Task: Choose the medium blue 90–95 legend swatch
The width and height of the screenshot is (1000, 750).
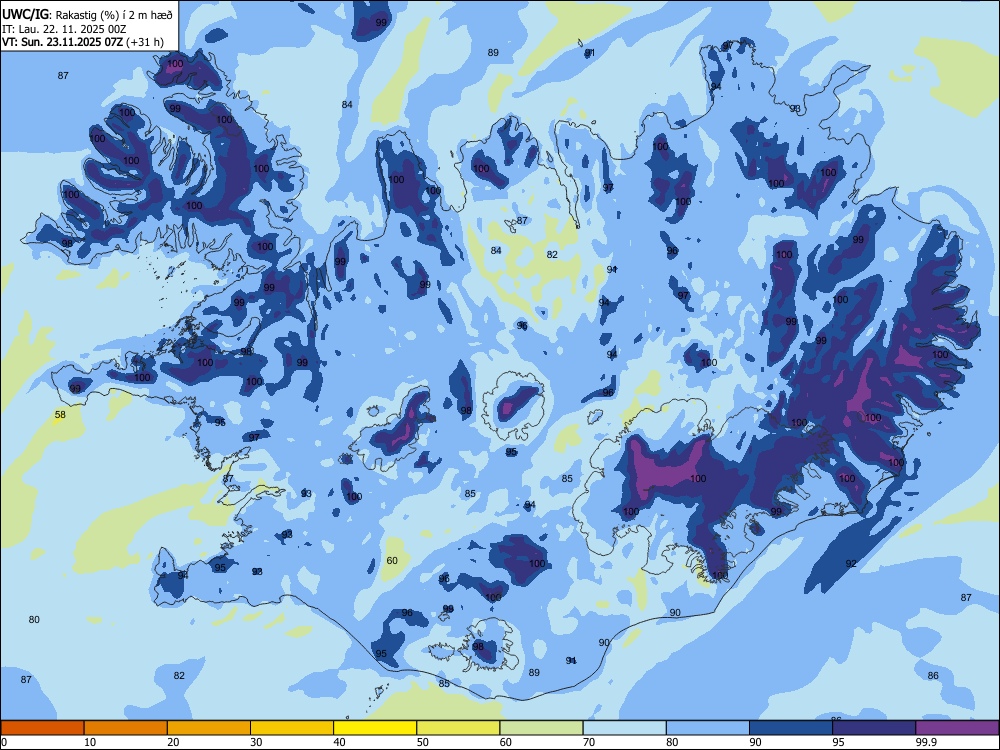Action: point(791,728)
